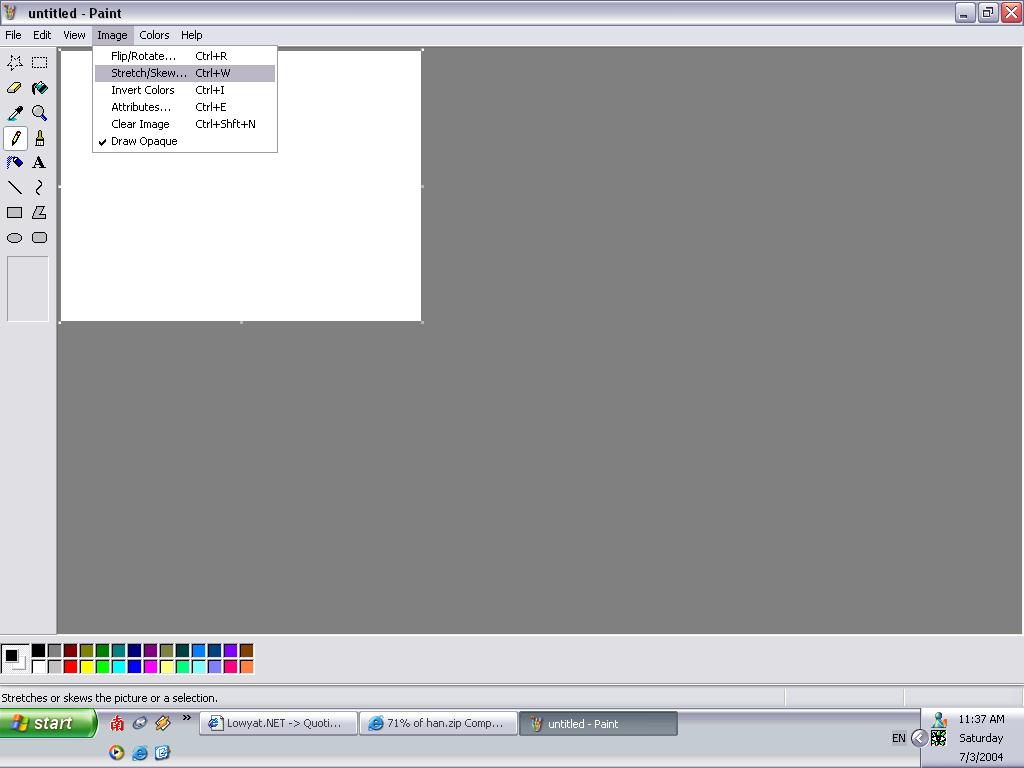
Task: Open the Colors menu
Action: click(x=154, y=34)
